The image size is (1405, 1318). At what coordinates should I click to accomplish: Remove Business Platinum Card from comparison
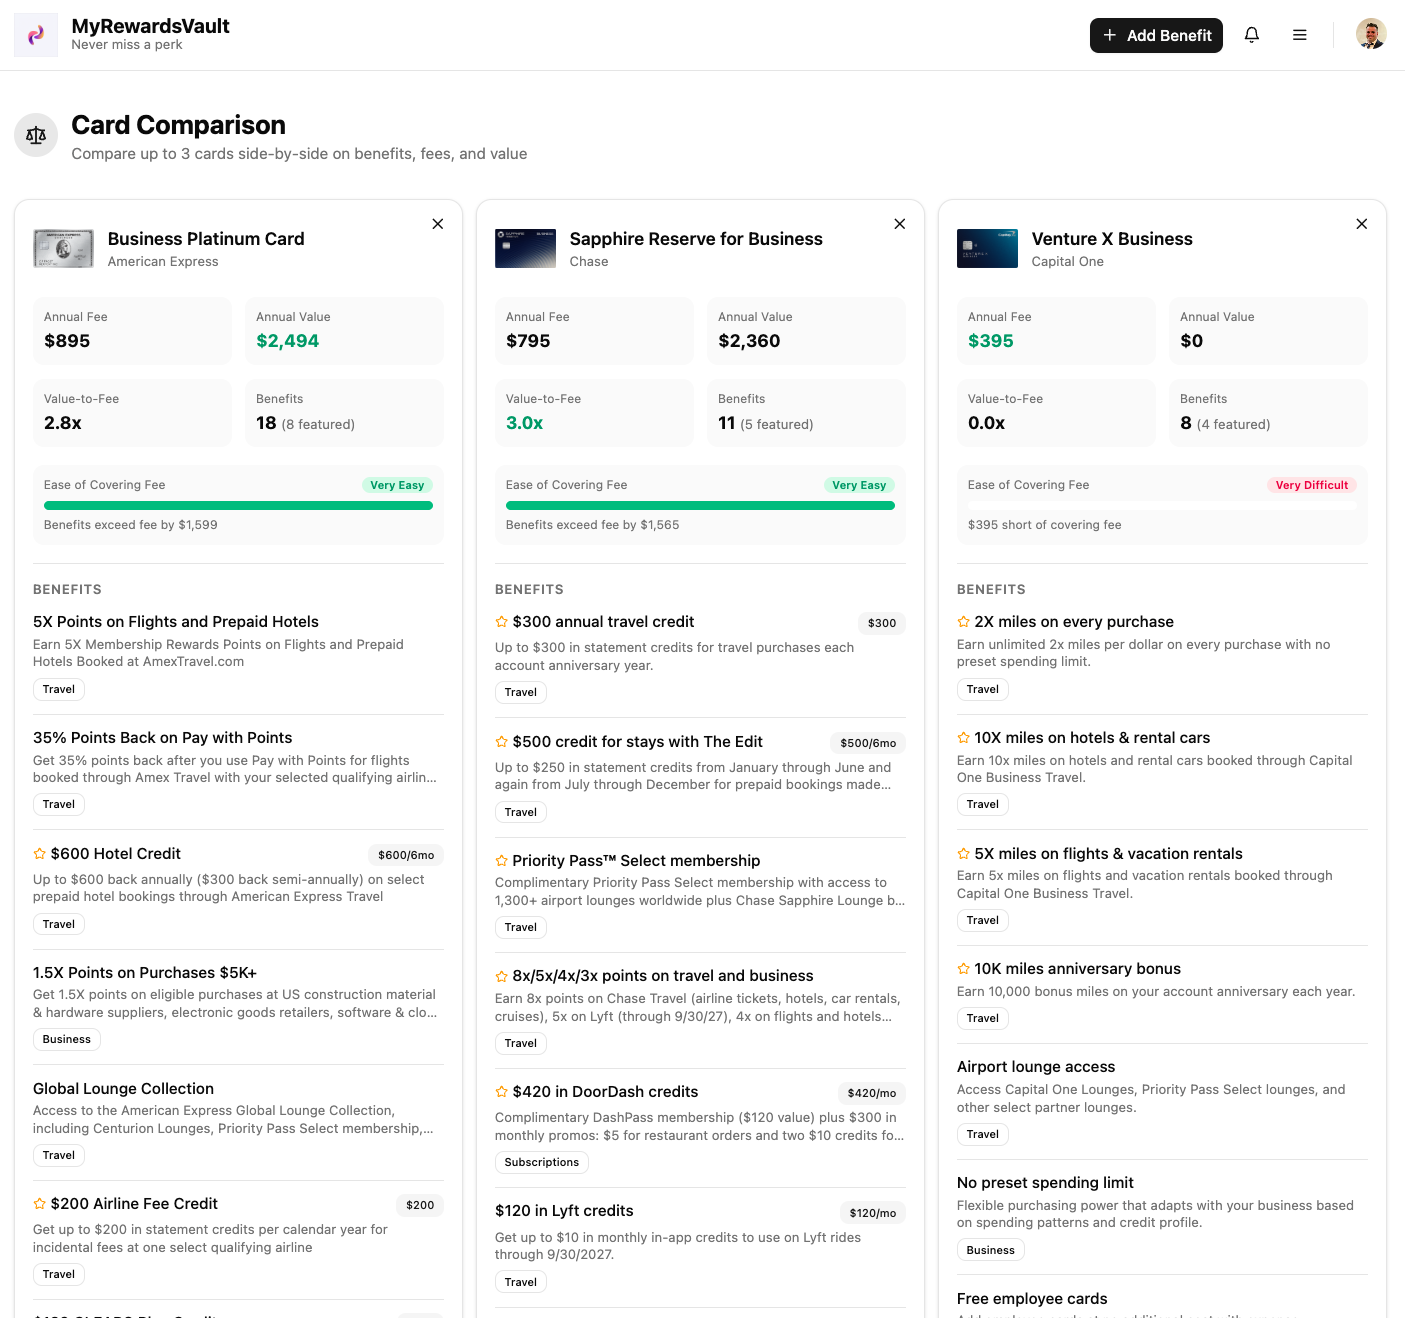(x=437, y=224)
